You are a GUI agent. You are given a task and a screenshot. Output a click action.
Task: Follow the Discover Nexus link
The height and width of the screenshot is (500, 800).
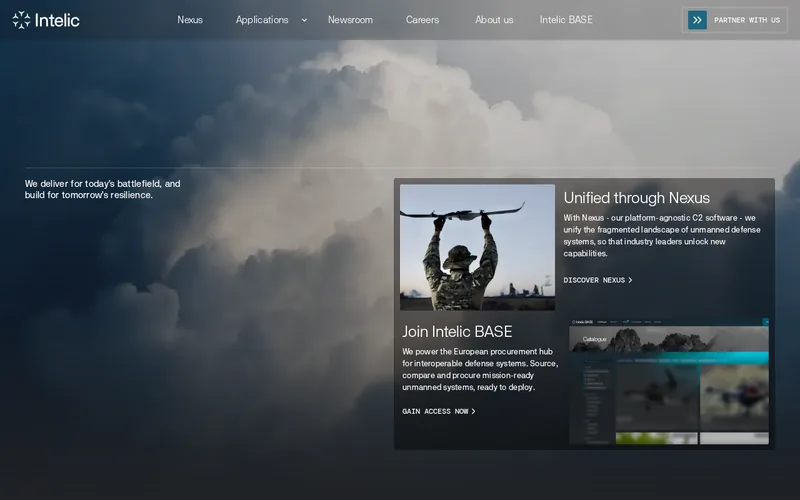click(597, 280)
